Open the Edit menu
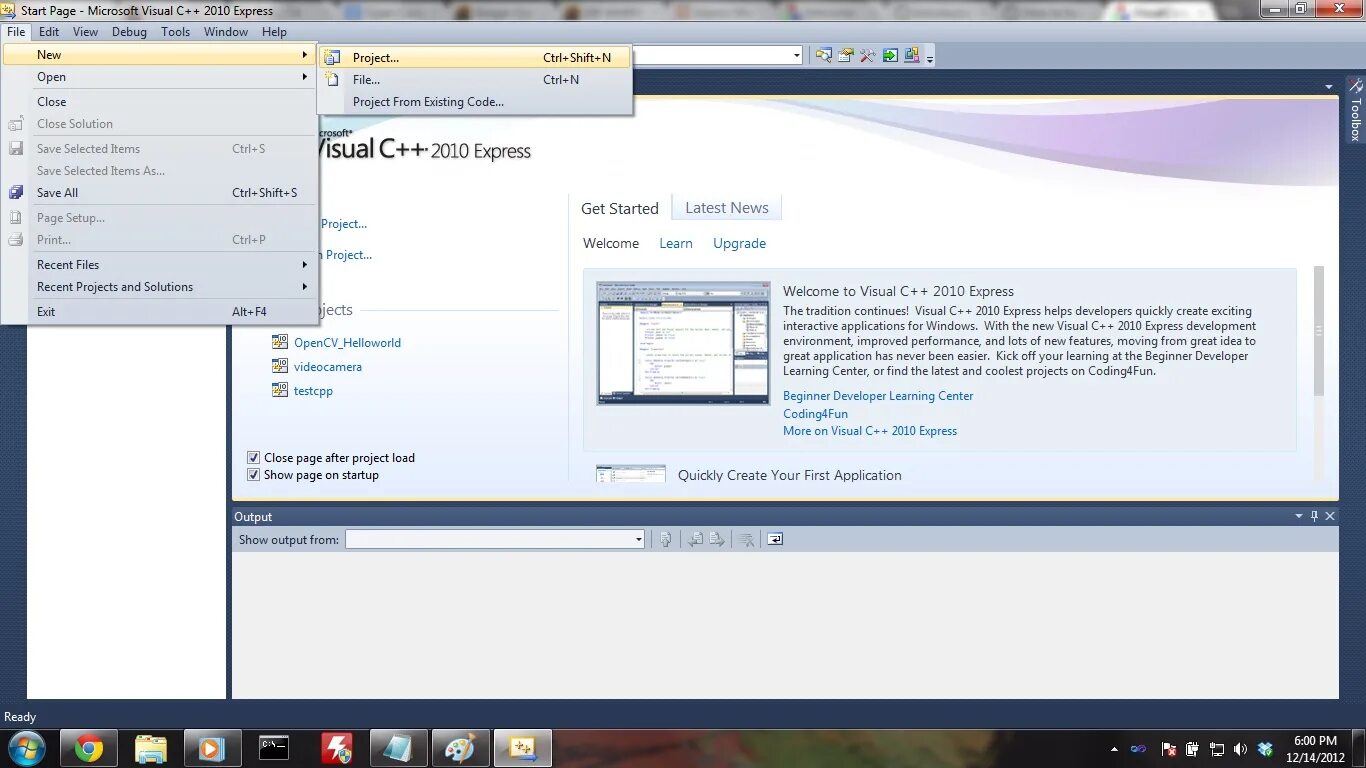Viewport: 1366px width, 768px height. pyautogui.click(x=49, y=32)
